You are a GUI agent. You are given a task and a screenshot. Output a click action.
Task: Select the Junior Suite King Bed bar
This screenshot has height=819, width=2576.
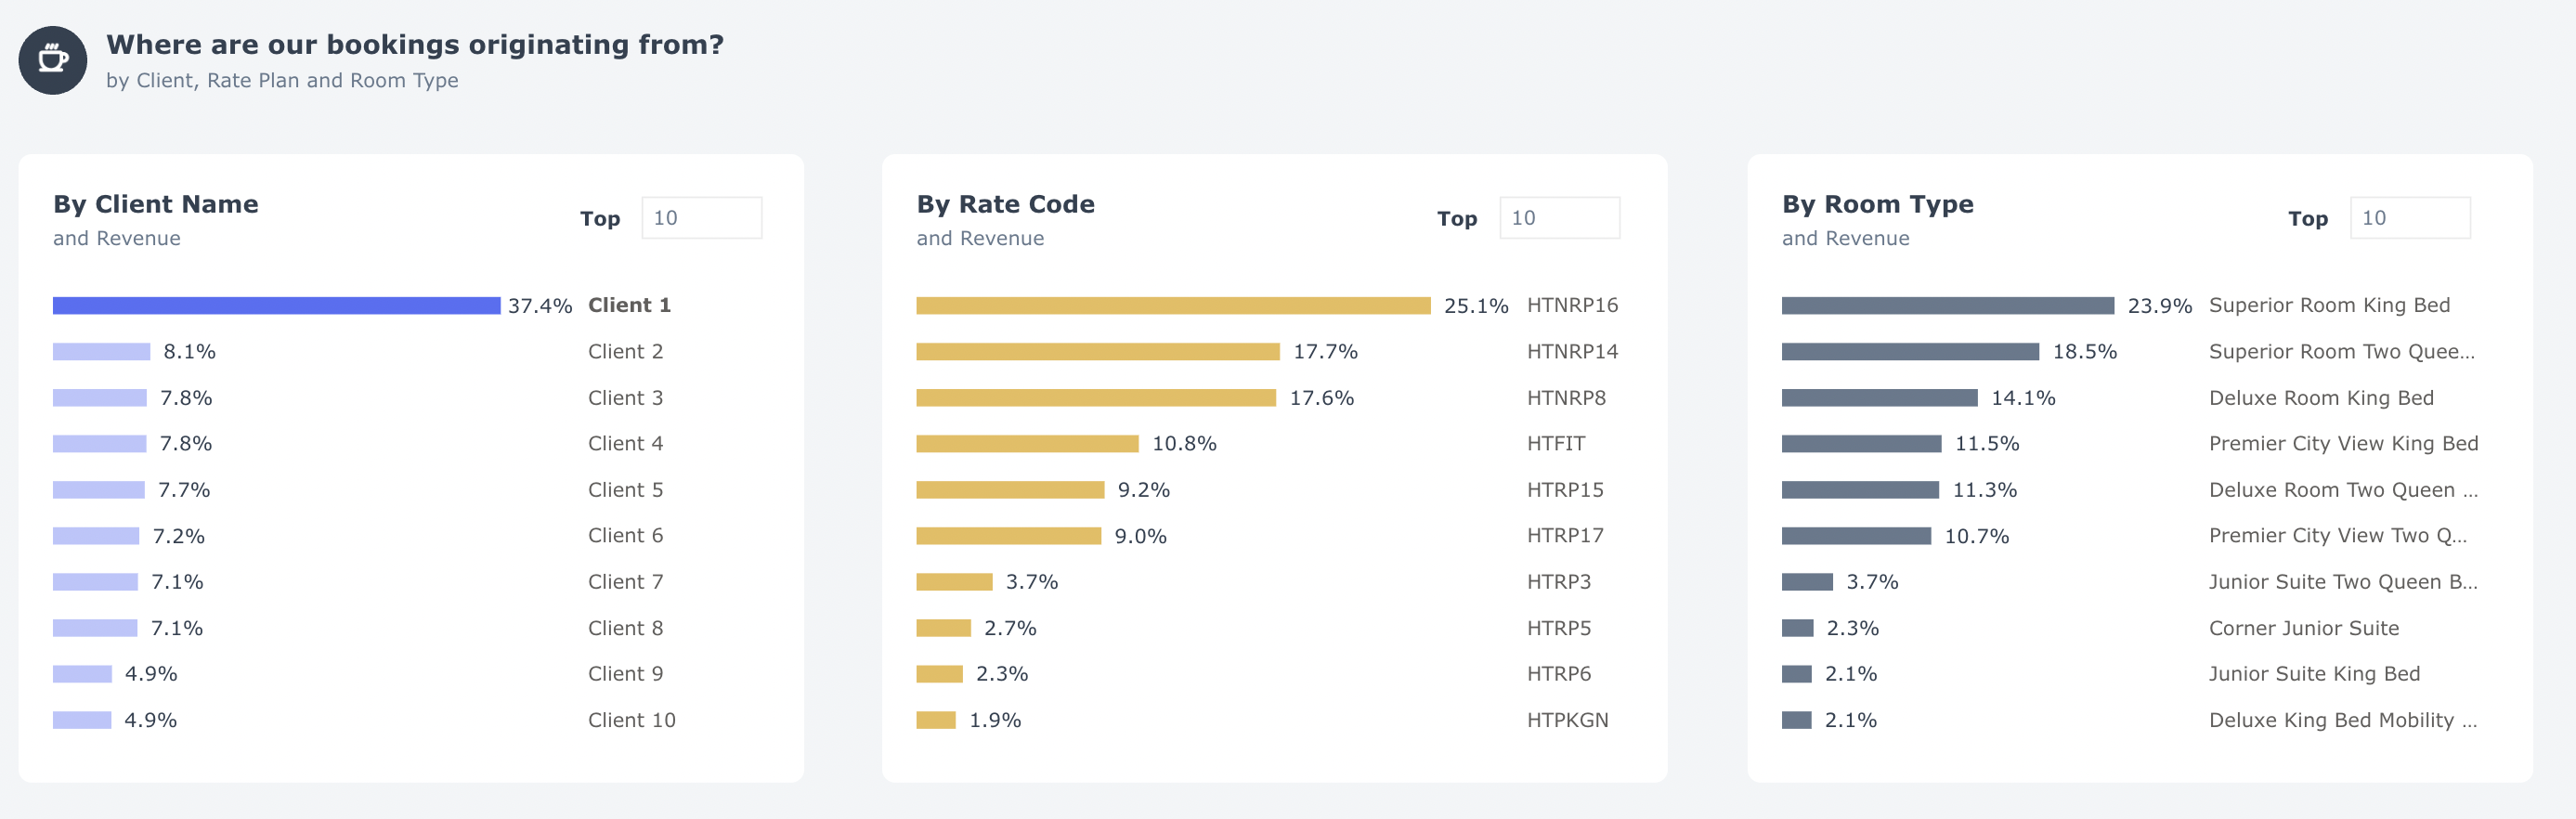(x=1796, y=674)
